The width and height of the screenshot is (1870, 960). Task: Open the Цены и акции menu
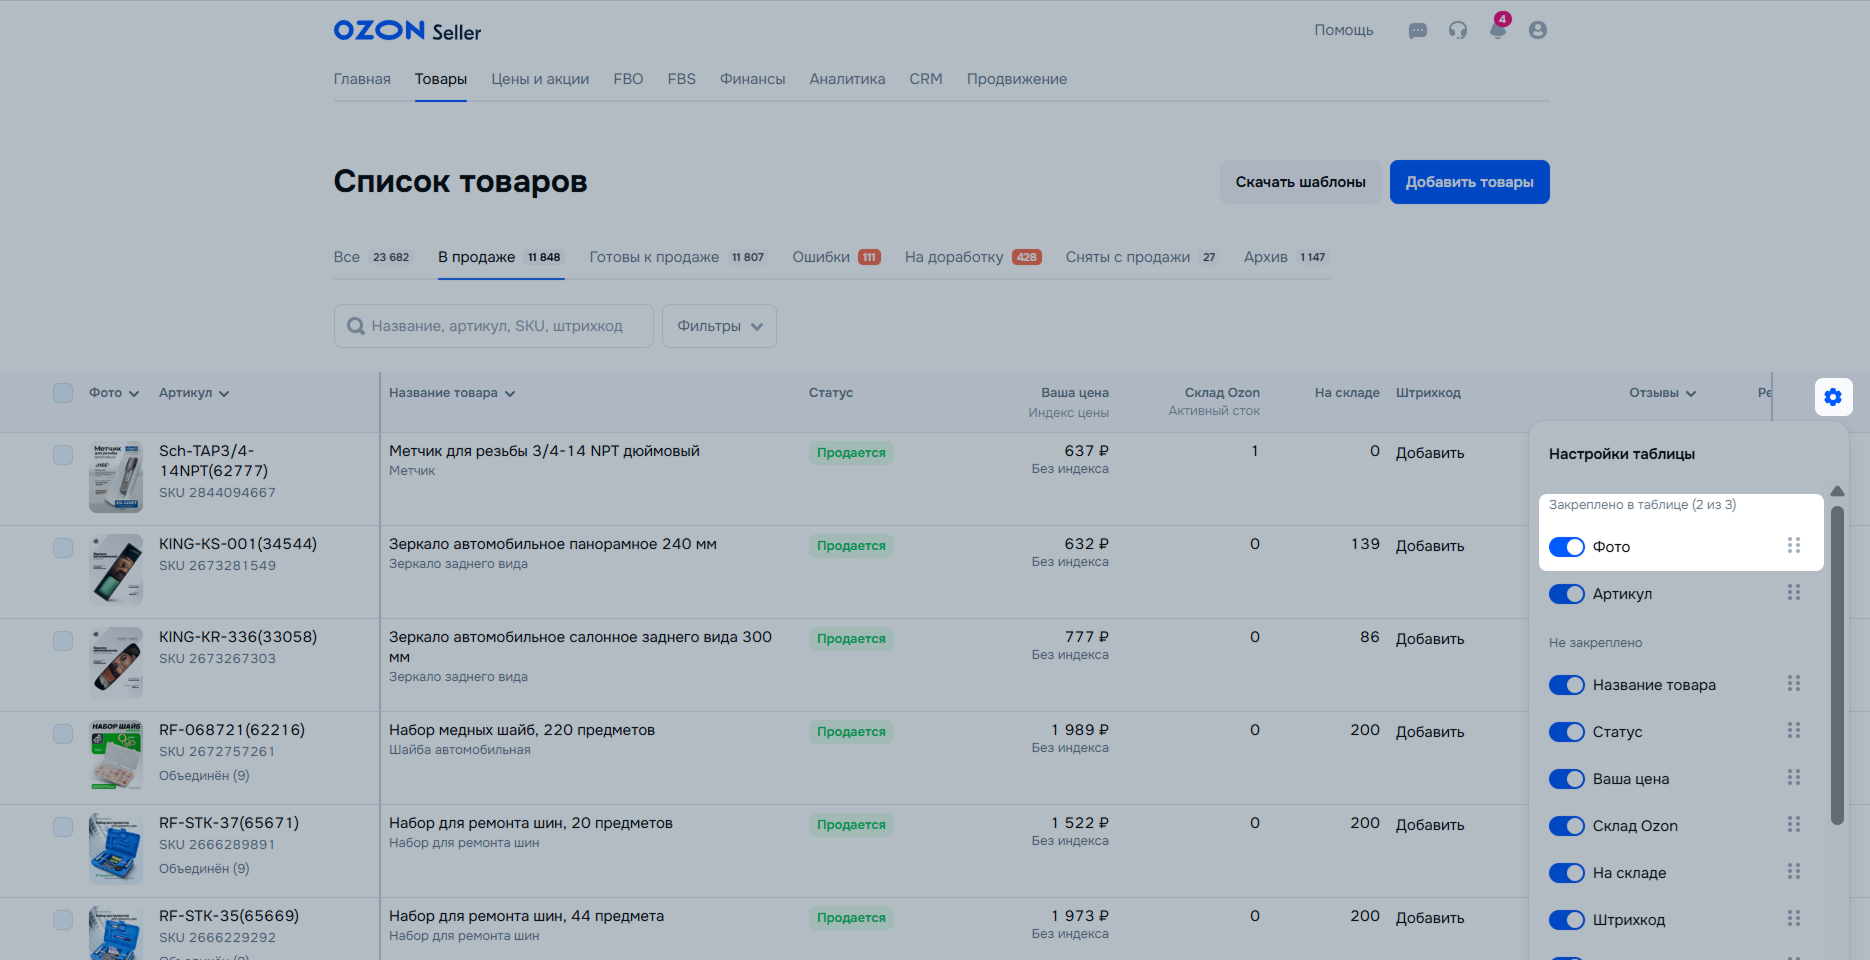tap(540, 79)
